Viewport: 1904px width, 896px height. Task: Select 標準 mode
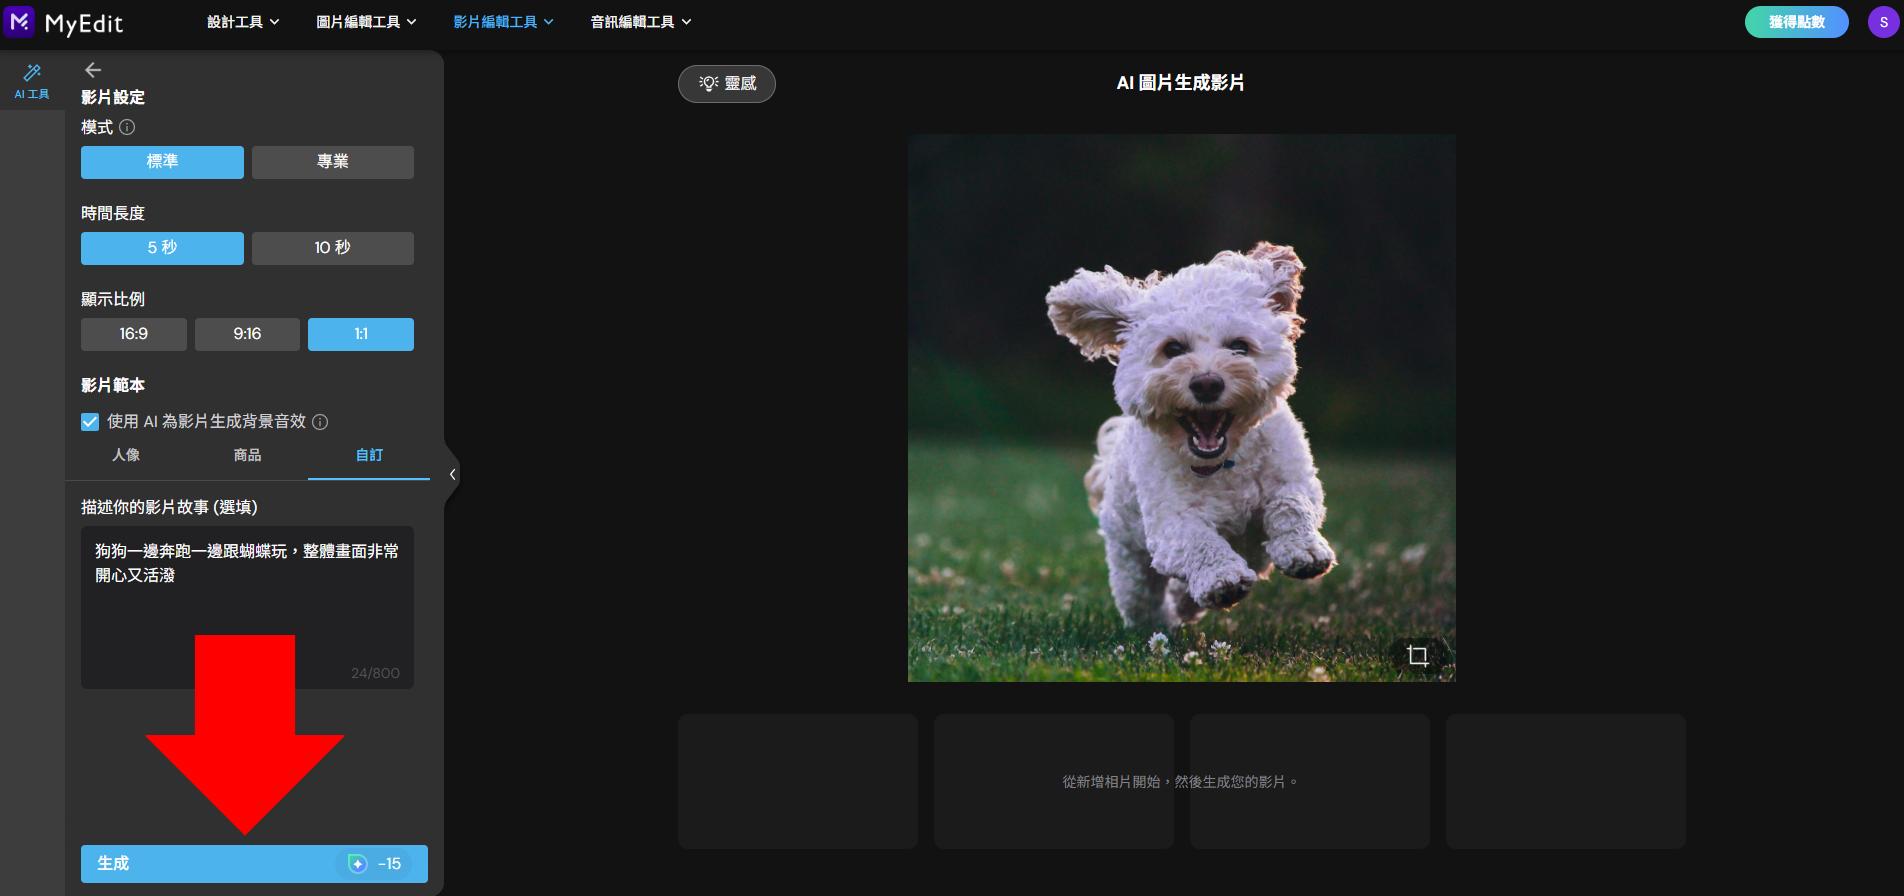tap(162, 162)
